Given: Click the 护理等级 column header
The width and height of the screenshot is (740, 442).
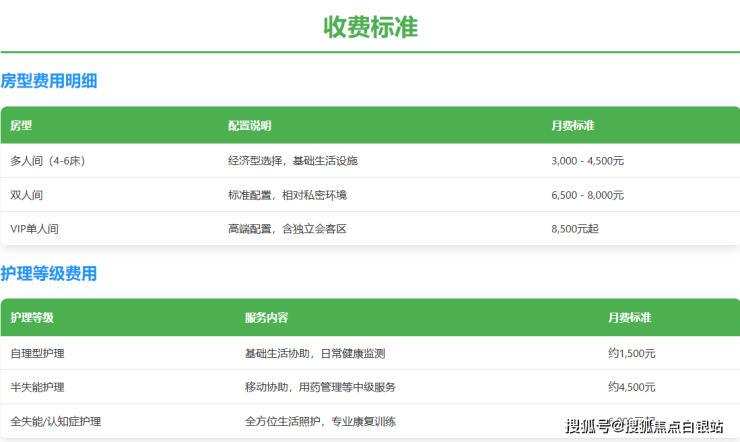Looking at the screenshot, I should click(32, 318).
